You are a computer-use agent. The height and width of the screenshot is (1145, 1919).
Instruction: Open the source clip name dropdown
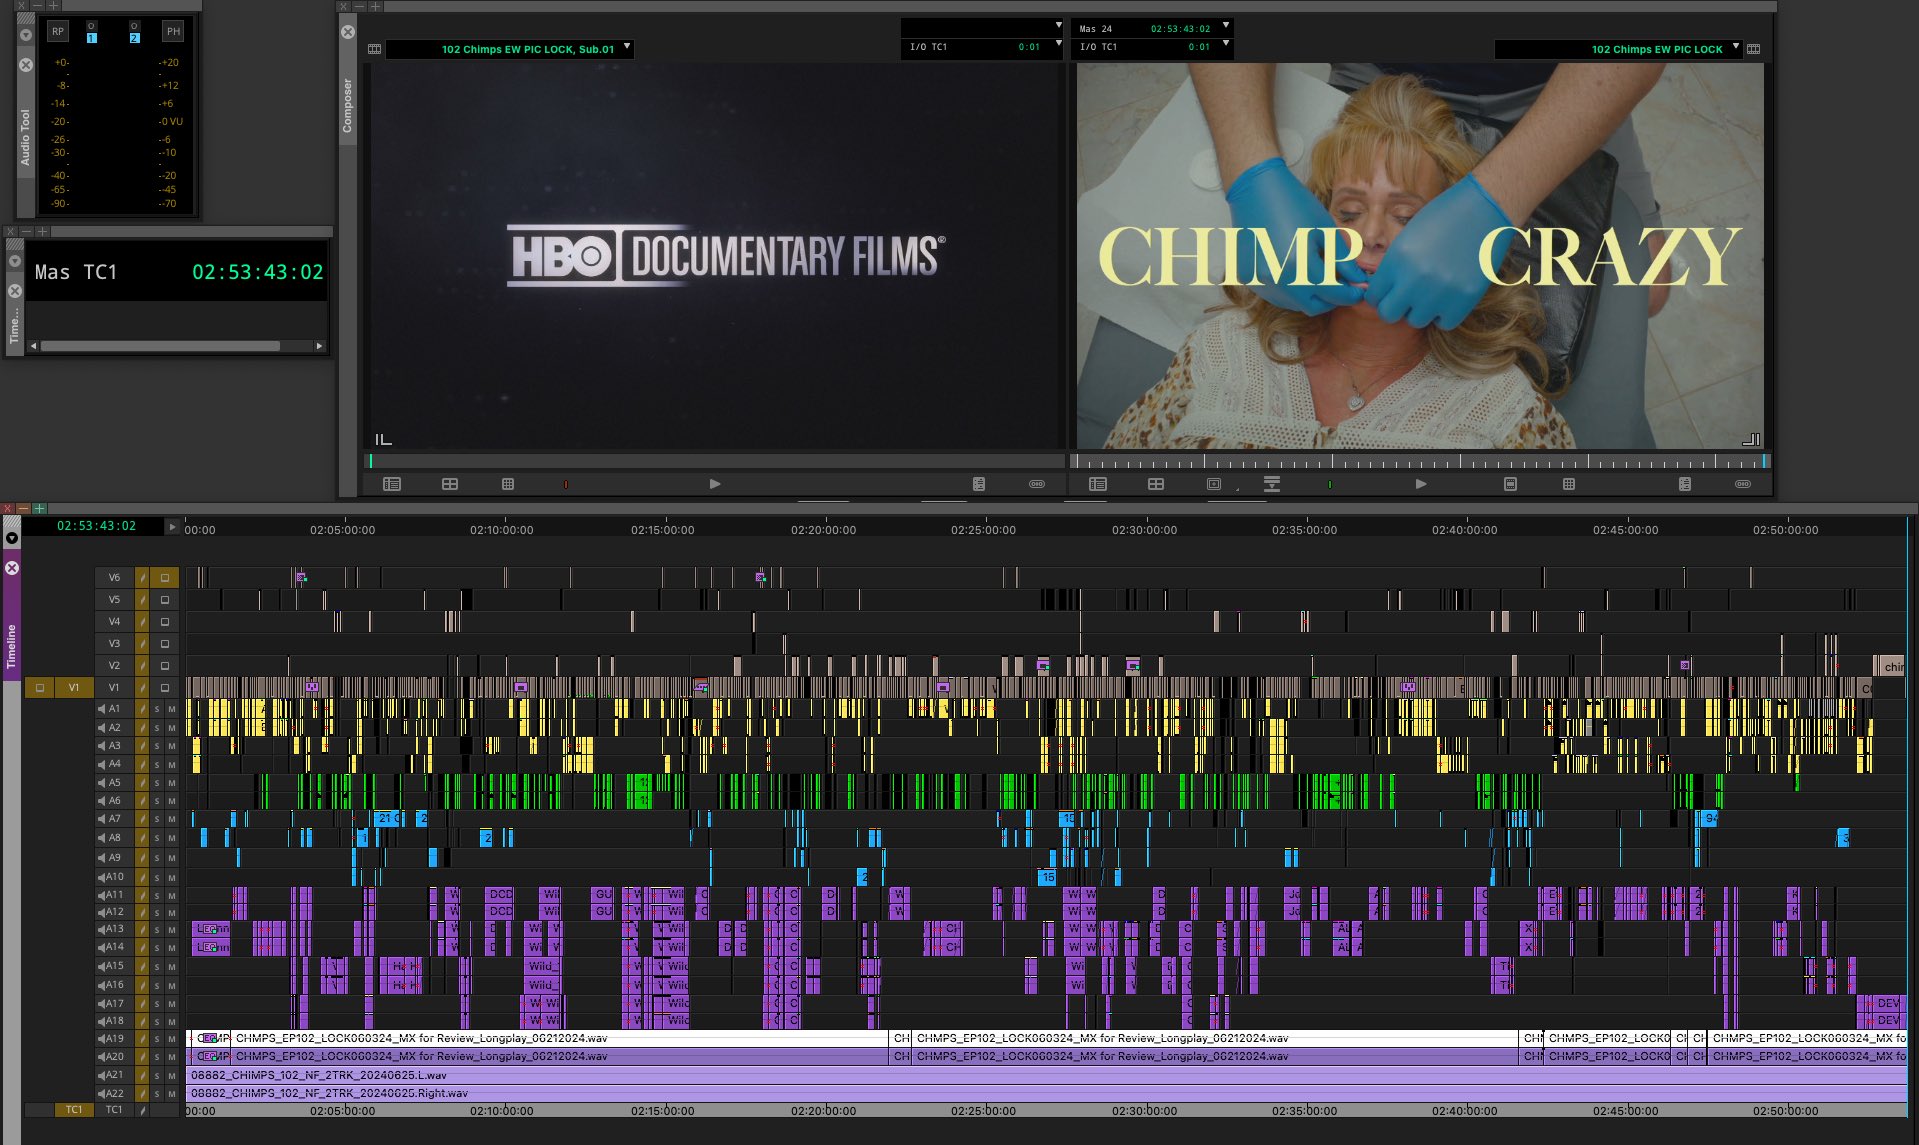(x=627, y=47)
